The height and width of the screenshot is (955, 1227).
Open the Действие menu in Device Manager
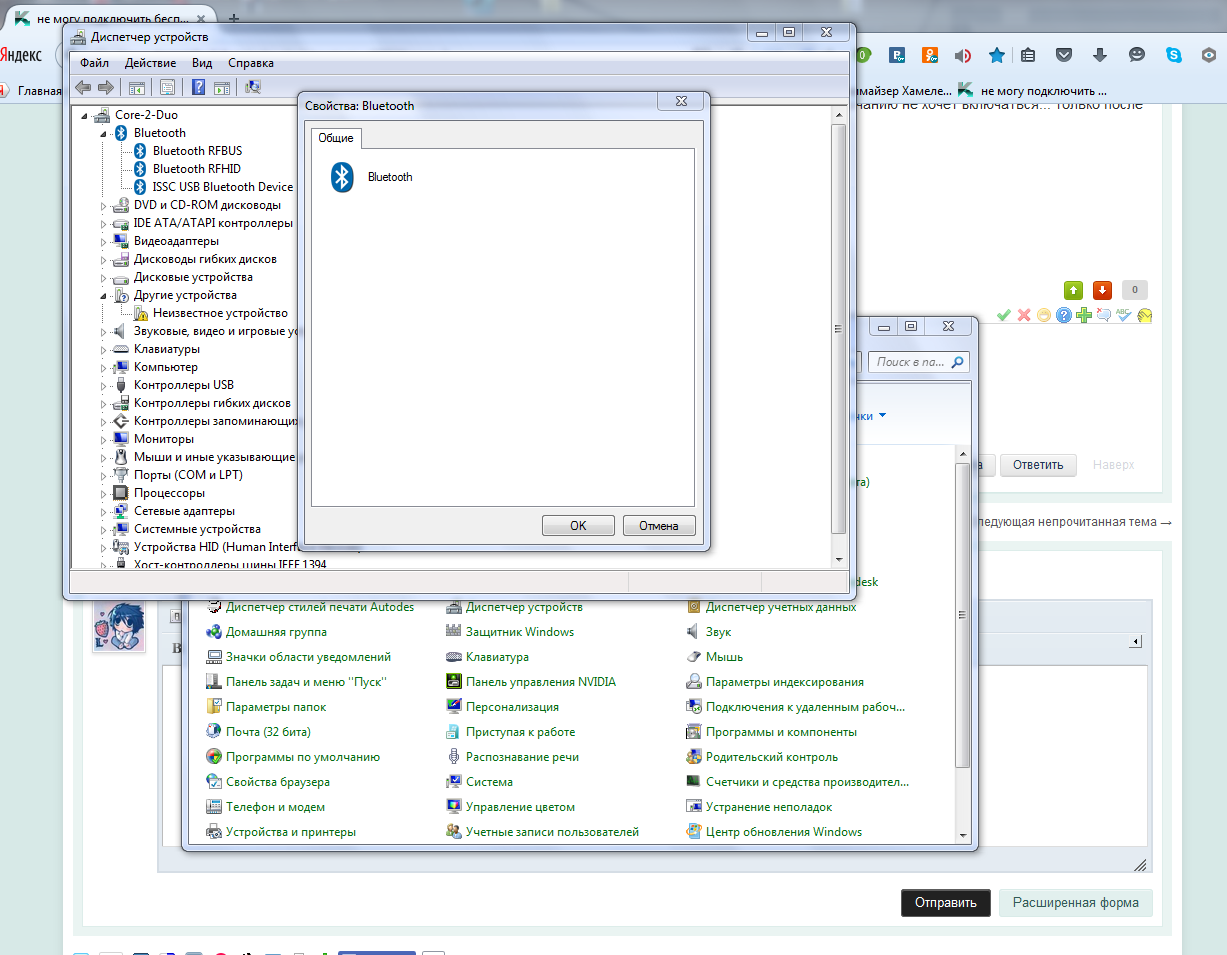click(150, 63)
